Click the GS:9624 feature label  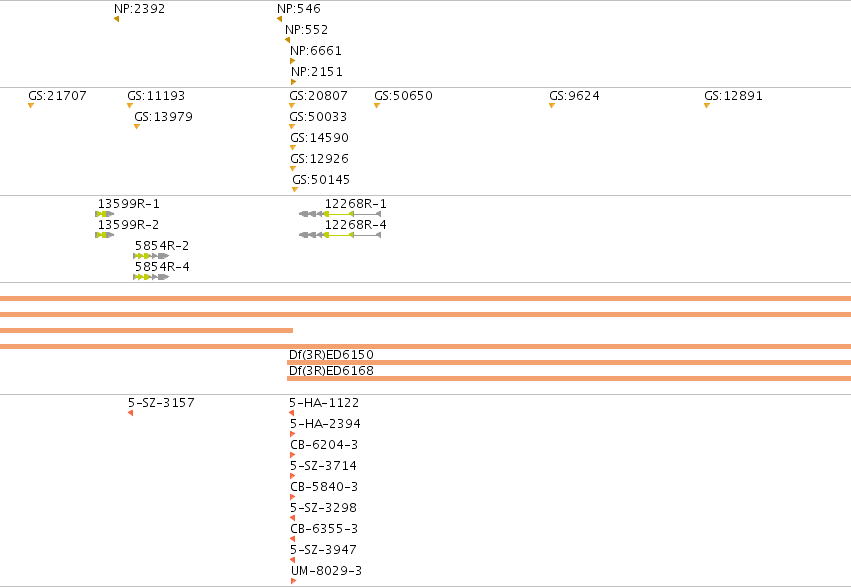pos(574,96)
